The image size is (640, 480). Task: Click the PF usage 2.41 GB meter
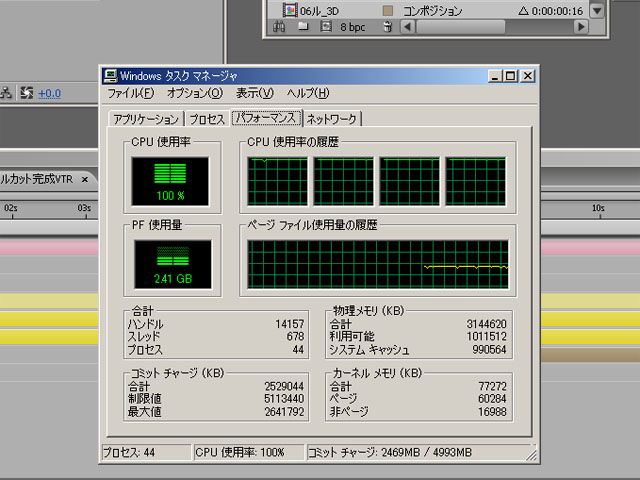pyautogui.click(x=173, y=264)
